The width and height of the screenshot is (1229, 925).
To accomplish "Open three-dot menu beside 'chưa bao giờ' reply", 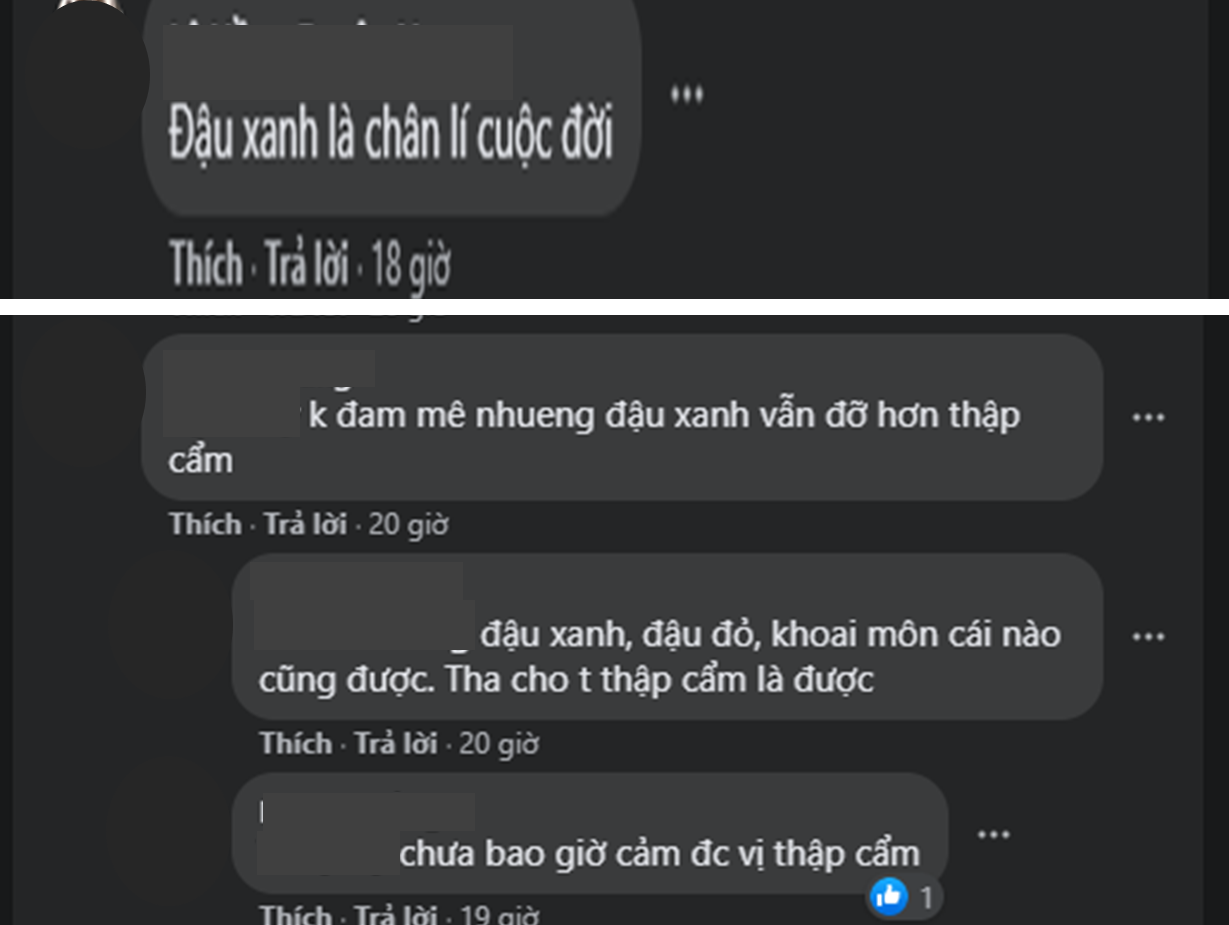I will coord(993,834).
